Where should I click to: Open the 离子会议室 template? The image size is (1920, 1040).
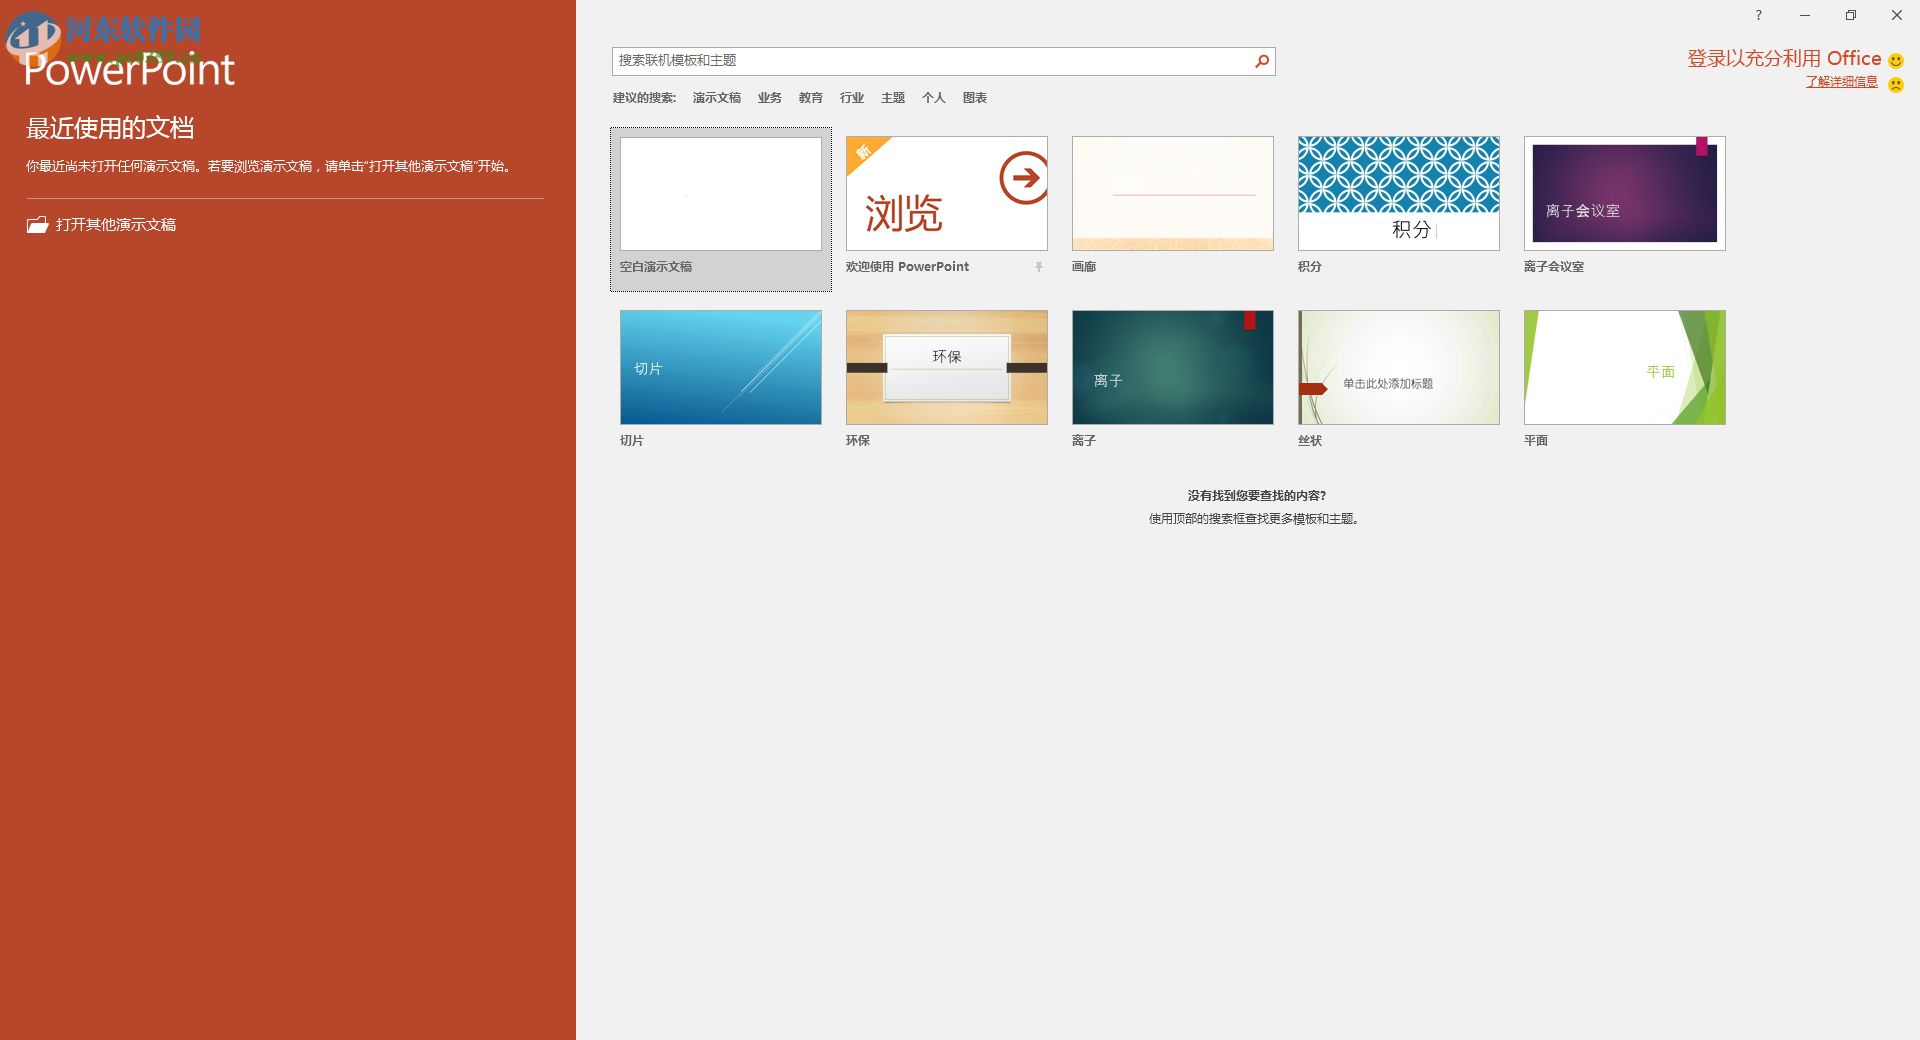(x=1623, y=193)
